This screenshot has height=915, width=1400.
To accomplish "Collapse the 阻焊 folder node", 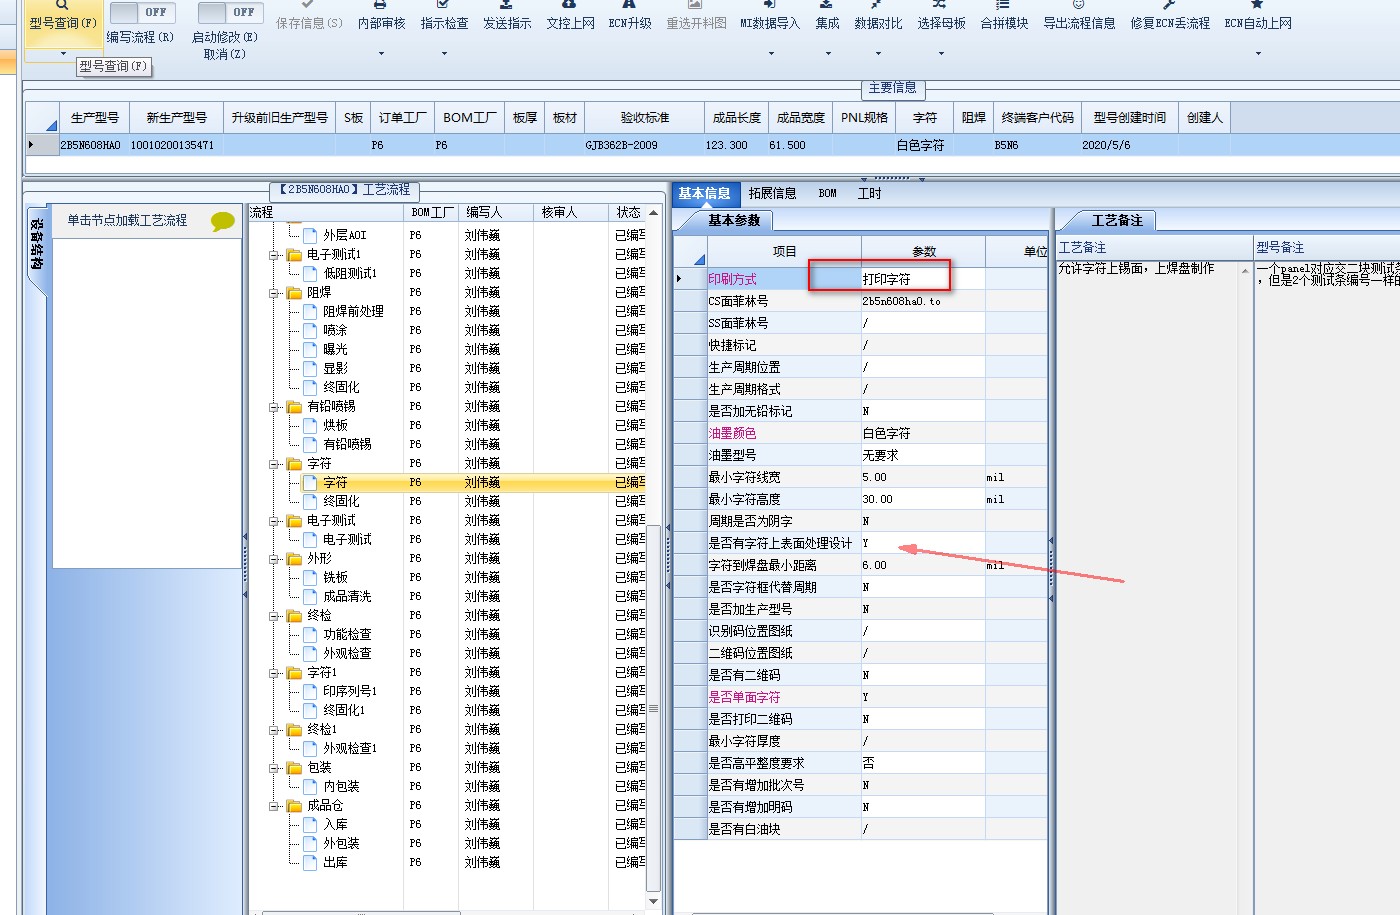I will click(x=274, y=293).
